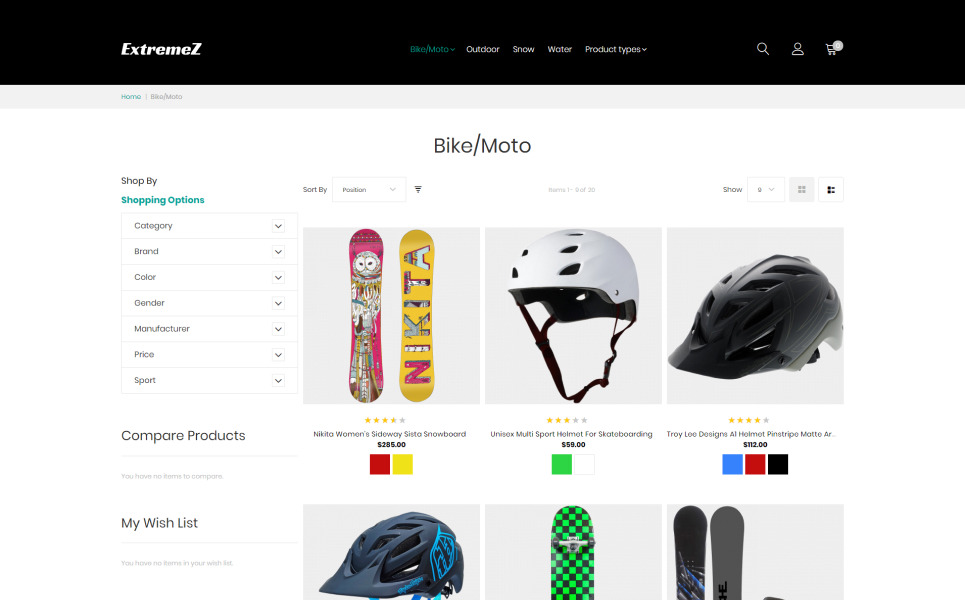This screenshot has height=600, width=965.
Task: Open the user account icon
Action: (798, 49)
